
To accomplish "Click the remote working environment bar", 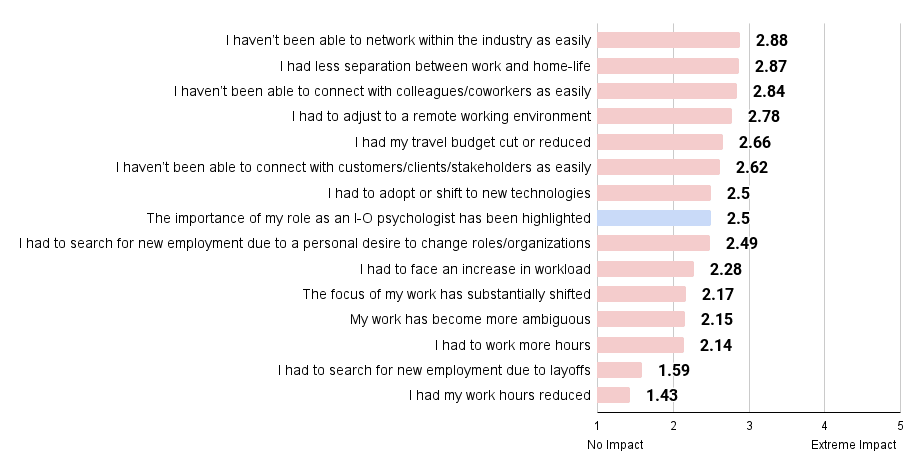I will 665,116.
